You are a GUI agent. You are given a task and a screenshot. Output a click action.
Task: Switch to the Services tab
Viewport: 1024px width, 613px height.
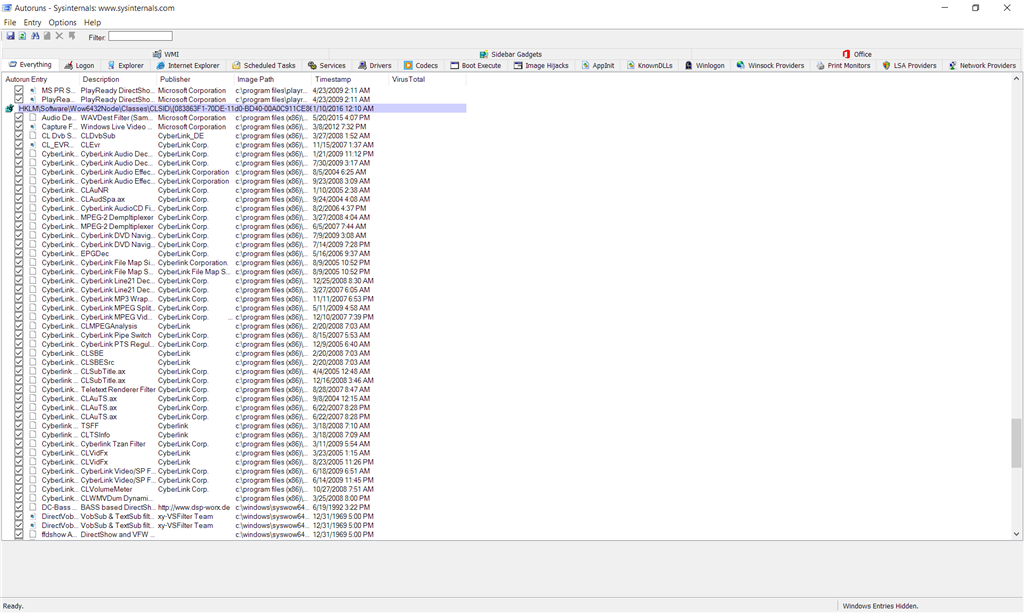[327, 65]
